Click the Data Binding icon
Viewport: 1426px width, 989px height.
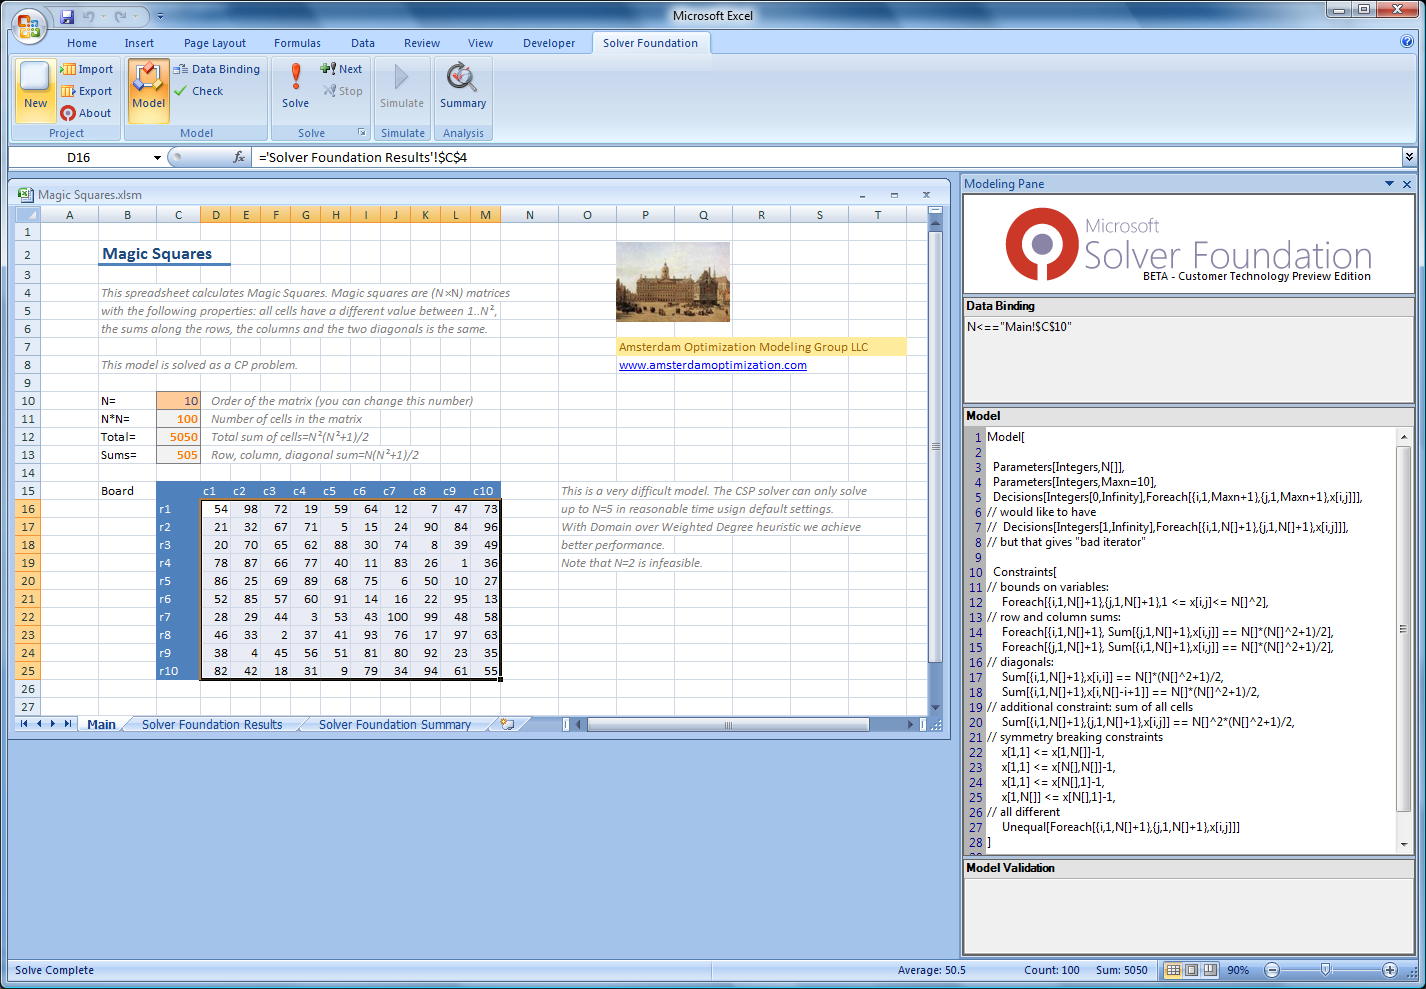181,69
